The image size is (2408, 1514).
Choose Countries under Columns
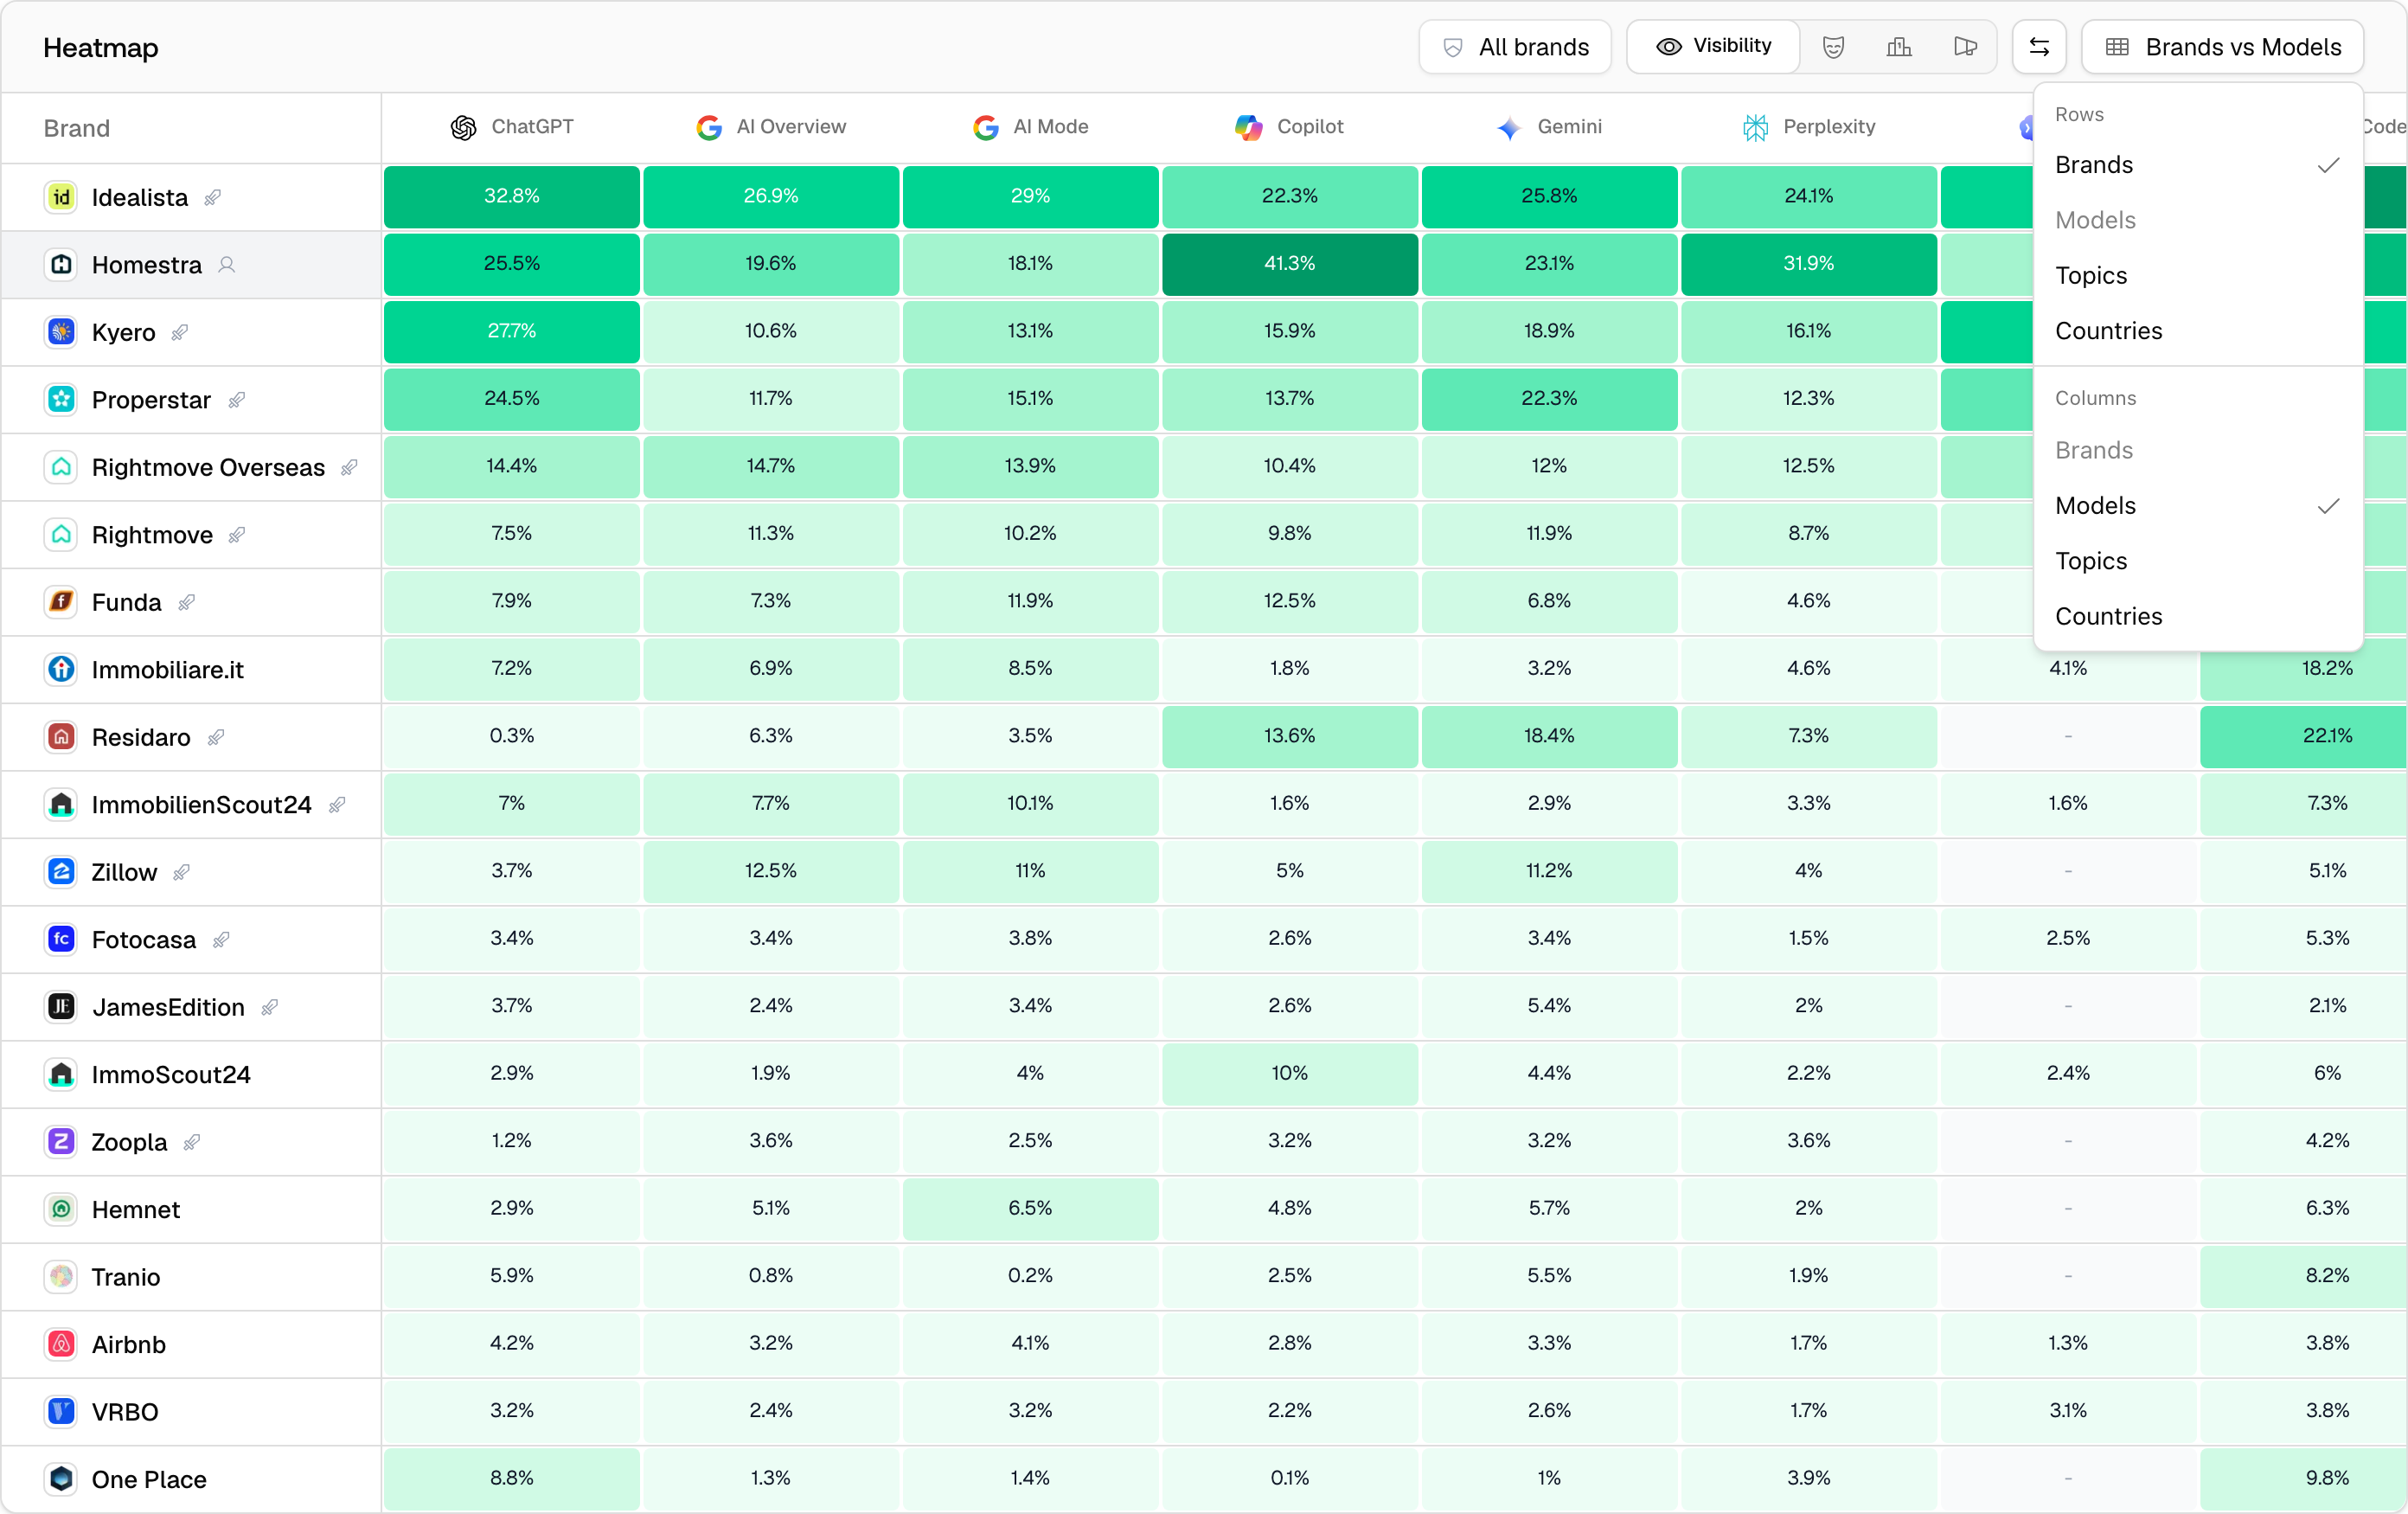(x=2197, y=616)
